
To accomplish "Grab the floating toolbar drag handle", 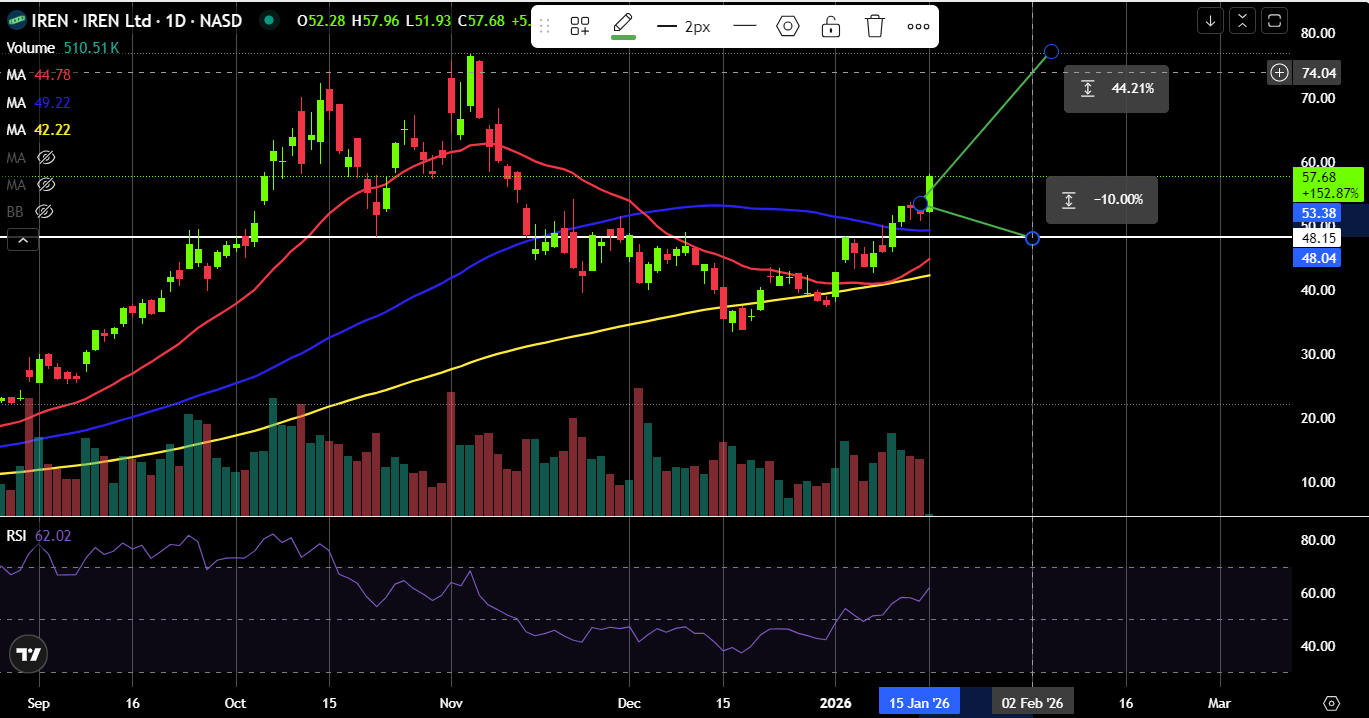I will click(x=545, y=26).
